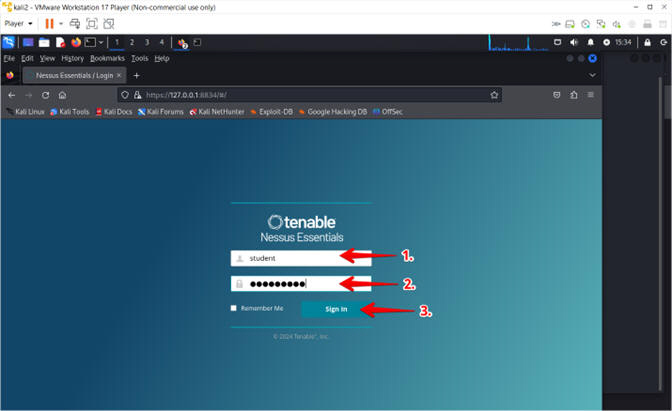672x411 pixels.
Task: Lock the screen with the padlock icon
Action: [647, 42]
